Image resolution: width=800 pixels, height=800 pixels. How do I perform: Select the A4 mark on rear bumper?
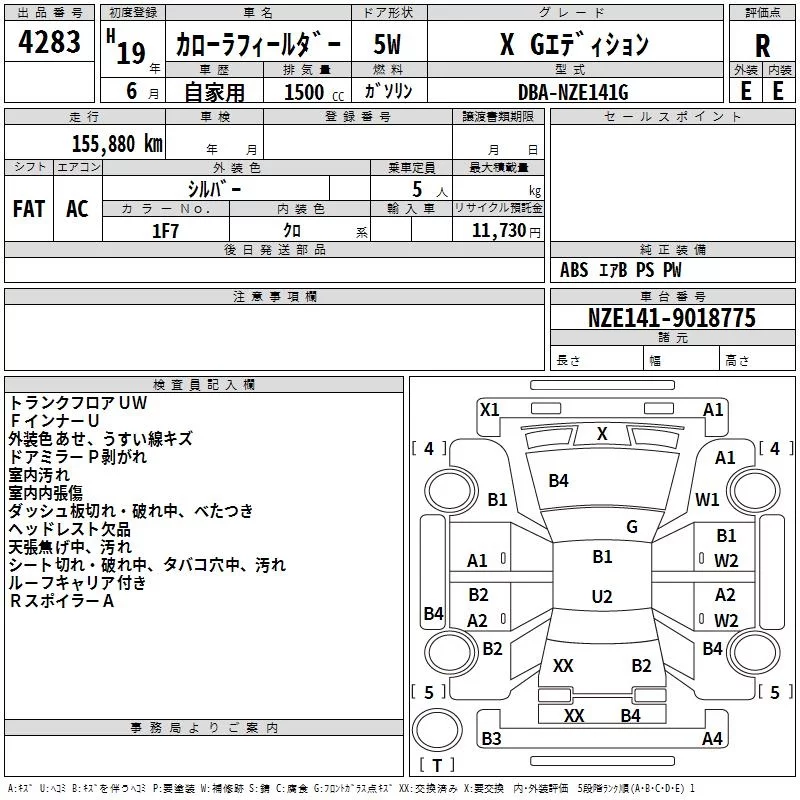[x=712, y=739]
